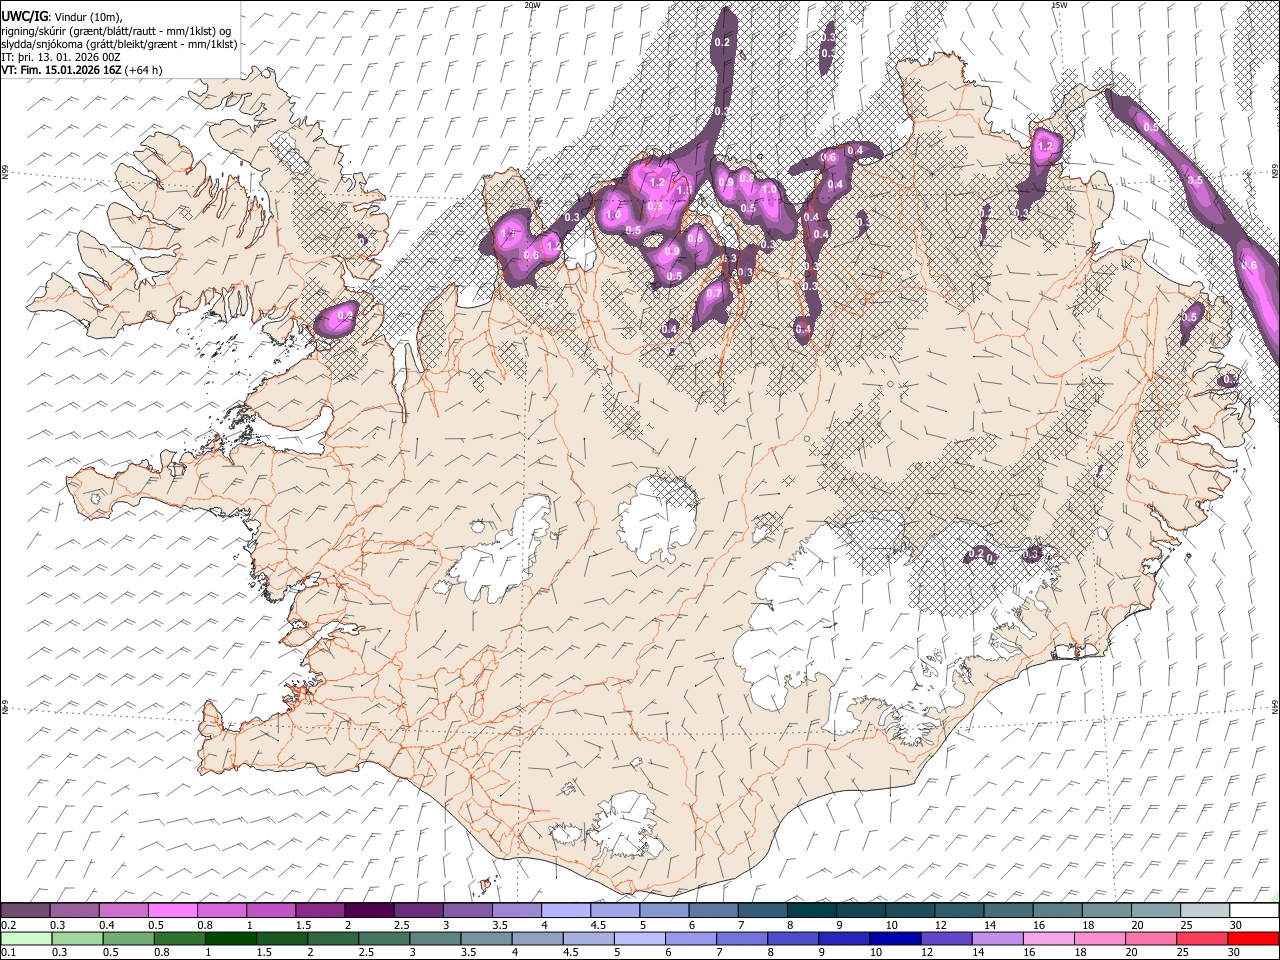Pick upper scale swatch starting at 3.5
1280x960 pixels.
517,911
